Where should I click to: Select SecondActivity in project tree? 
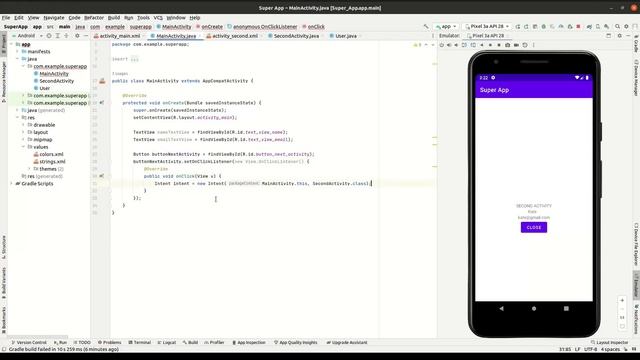coord(57,81)
